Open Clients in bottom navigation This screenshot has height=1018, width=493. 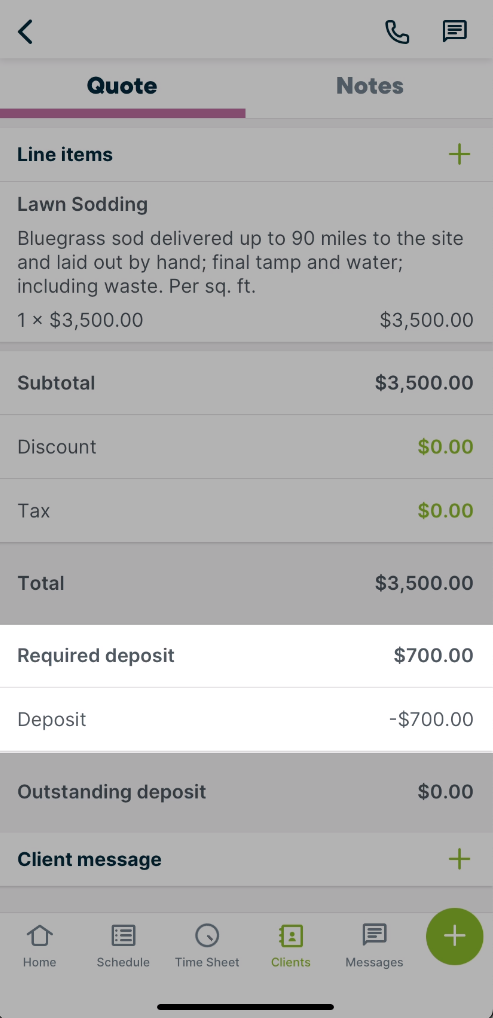[x=290, y=945]
